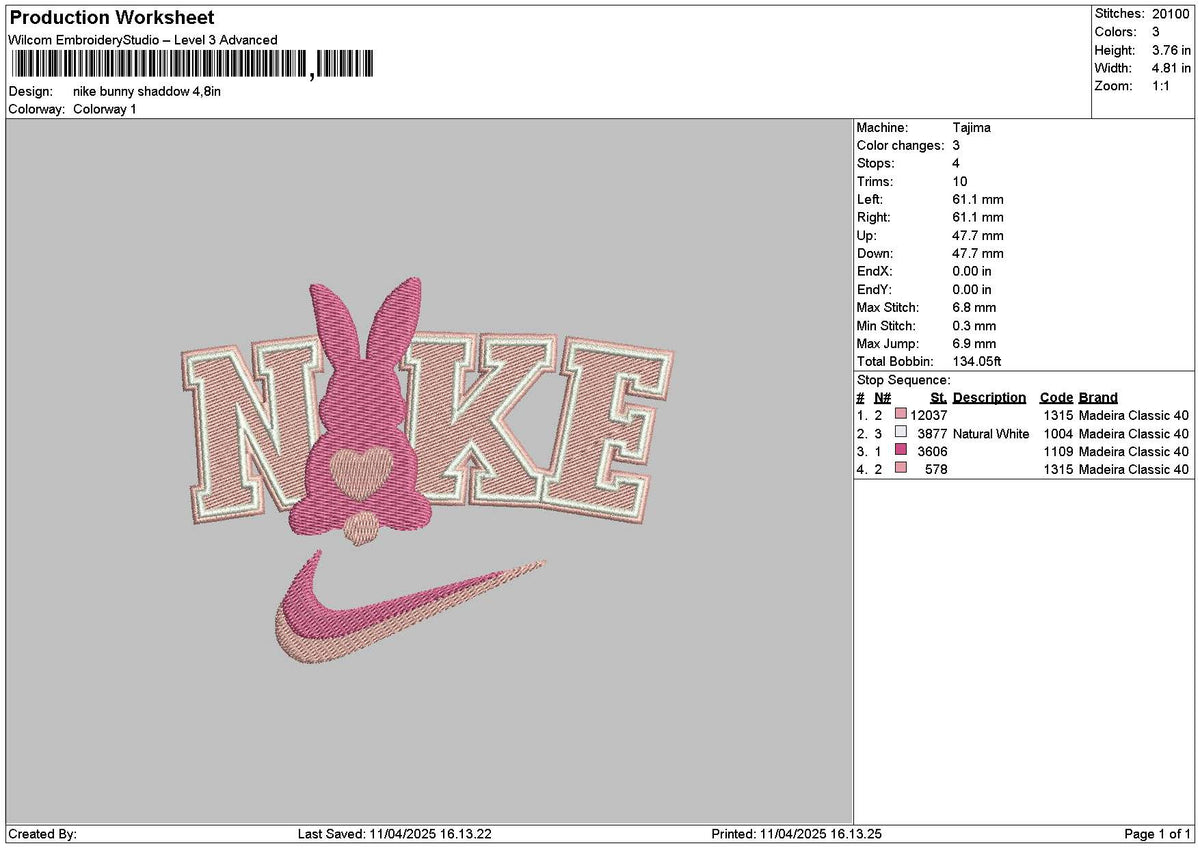Click 'Madeira Classic 40' in stop row 3
Viewport: 1200px width, 848px height.
1134,451
